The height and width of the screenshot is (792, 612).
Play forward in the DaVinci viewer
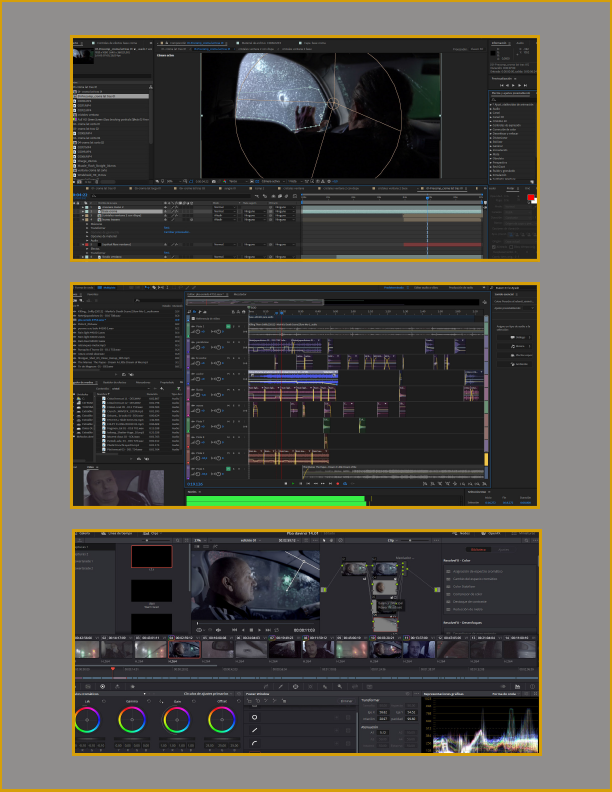point(260,630)
